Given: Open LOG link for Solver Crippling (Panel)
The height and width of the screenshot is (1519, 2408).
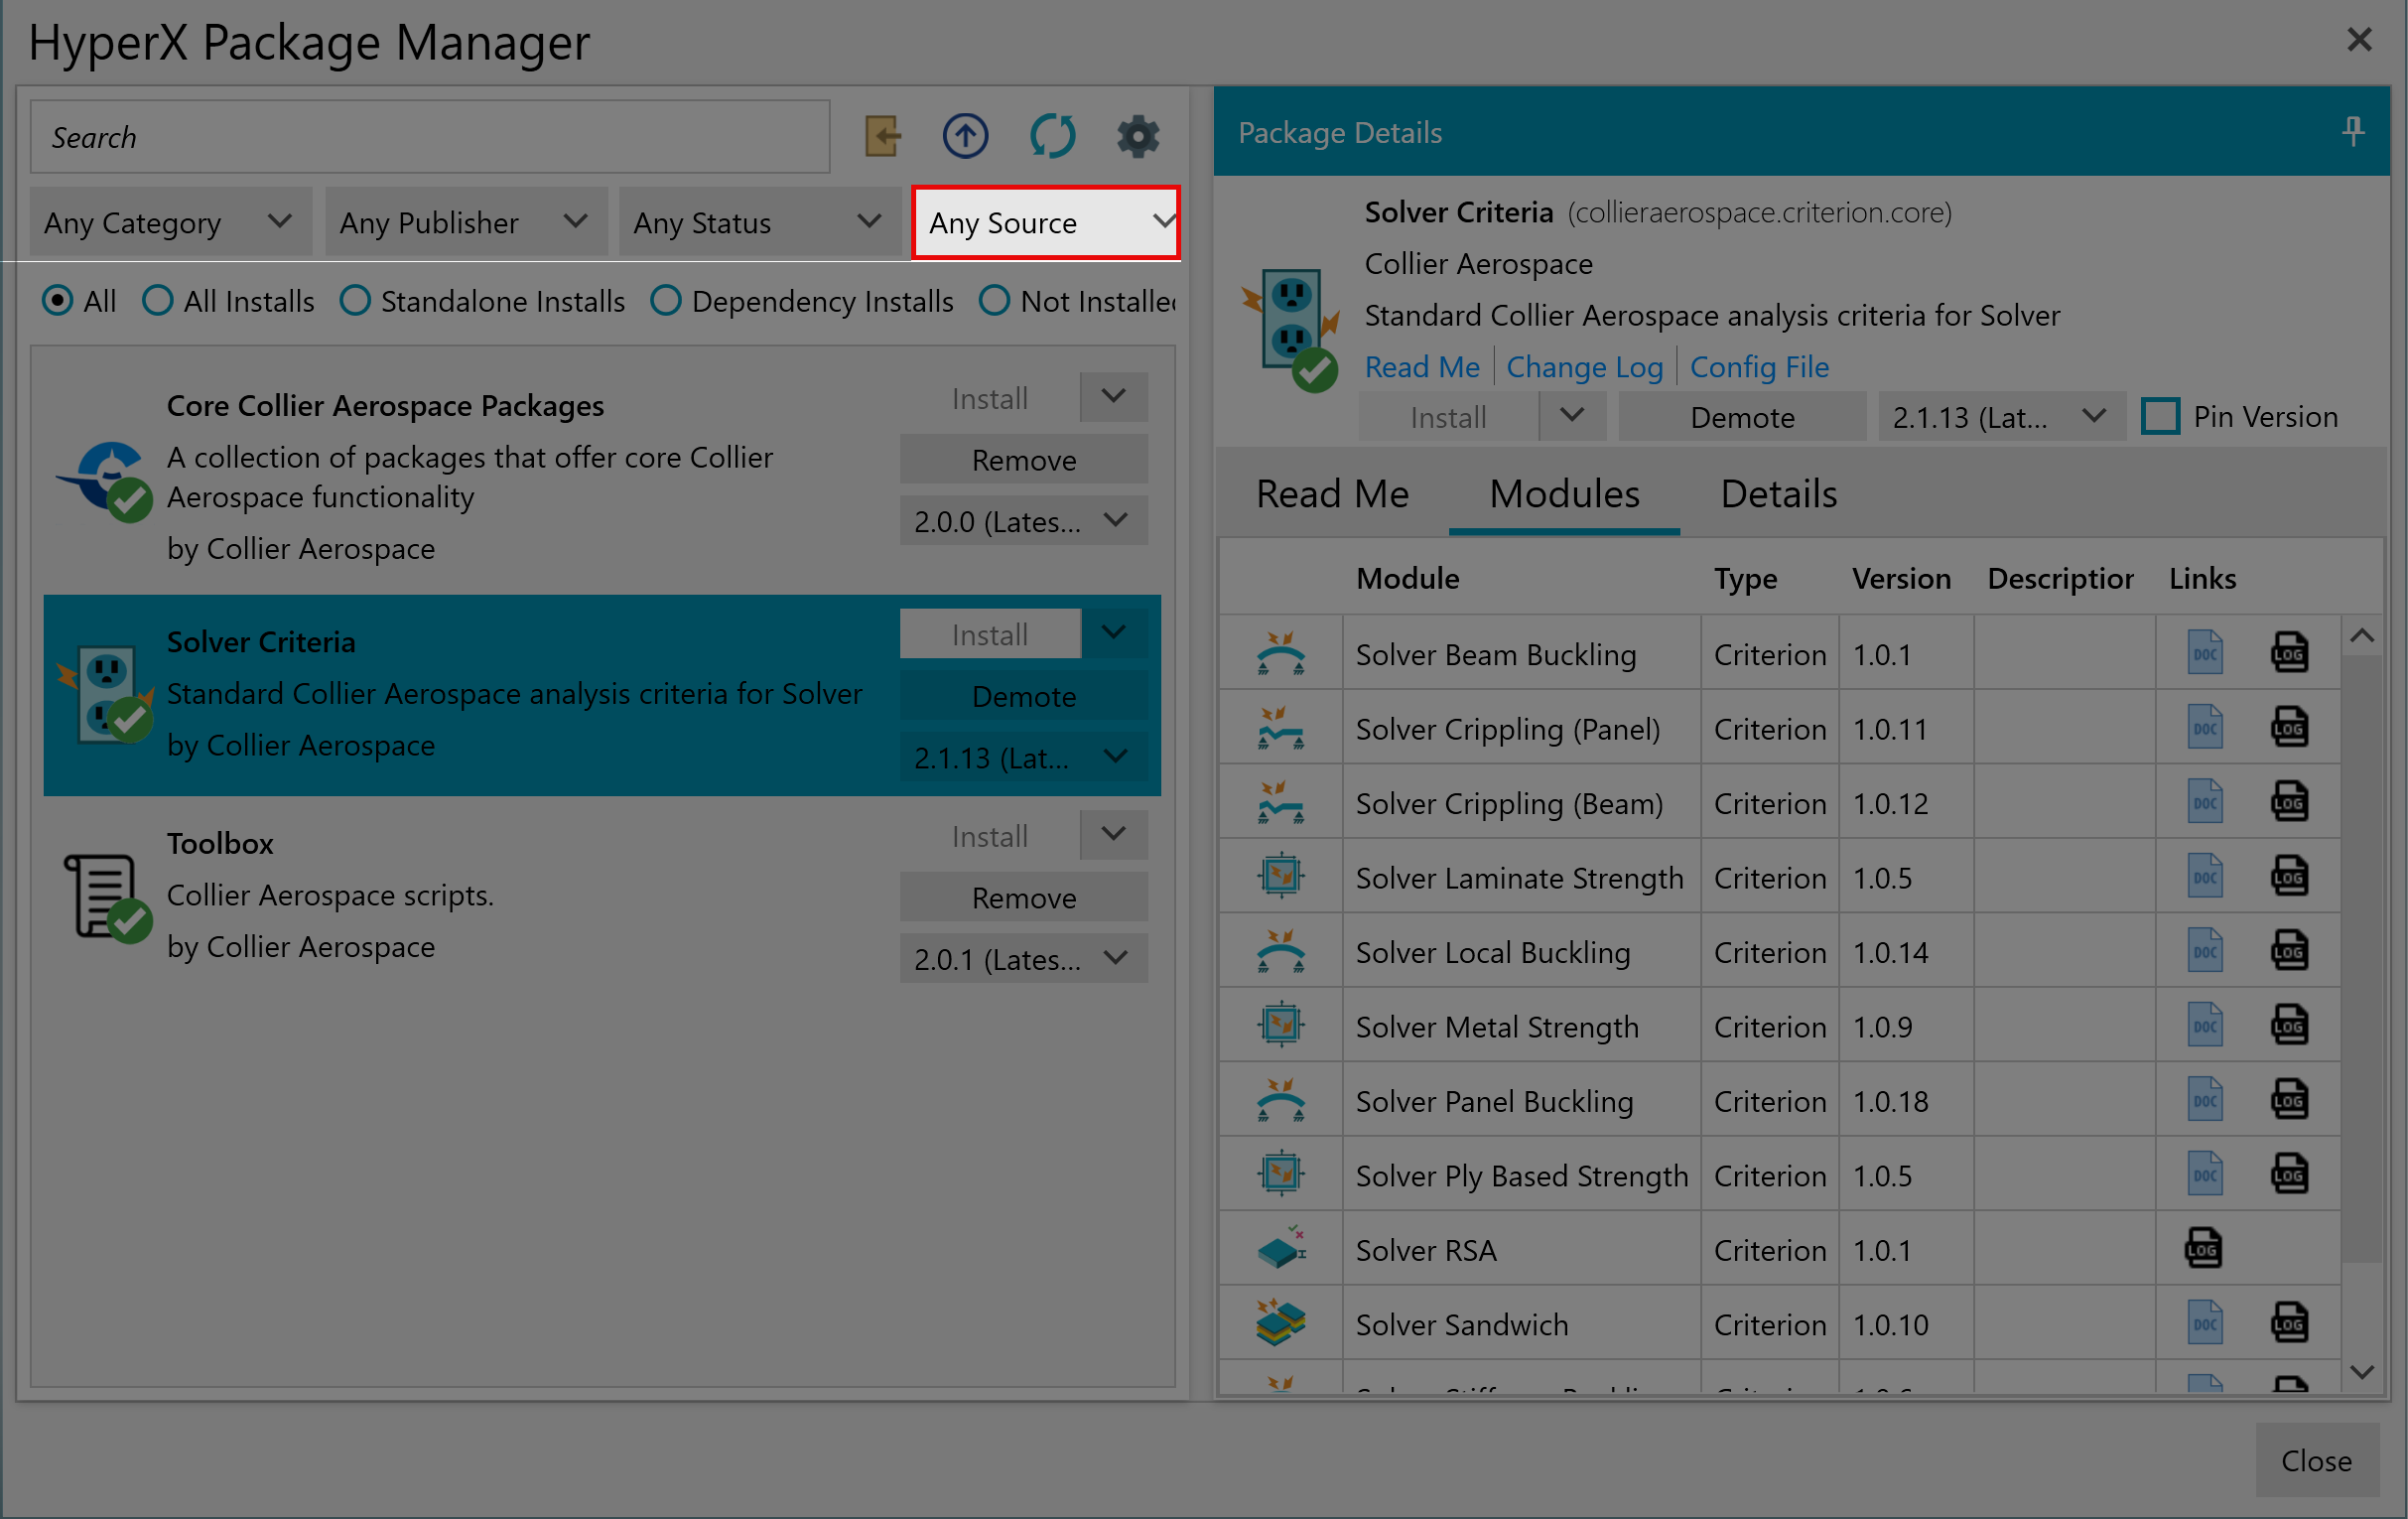Looking at the screenshot, I should pyautogui.click(x=2289, y=728).
